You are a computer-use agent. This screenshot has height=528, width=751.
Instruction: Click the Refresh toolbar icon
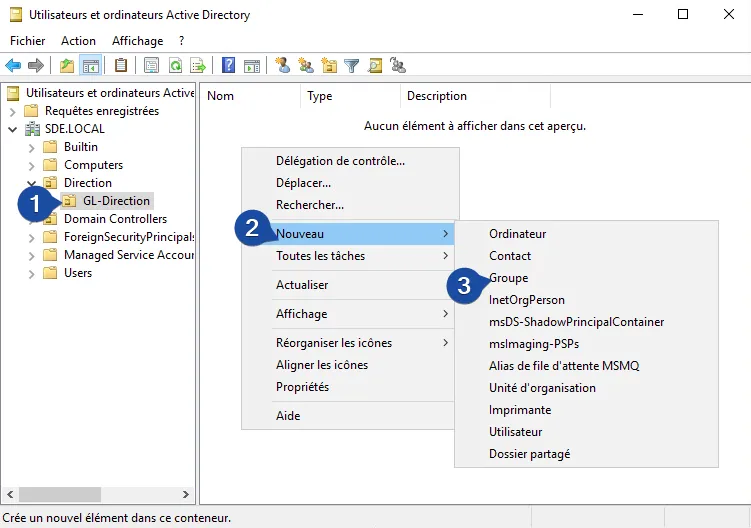[x=175, y=66]
